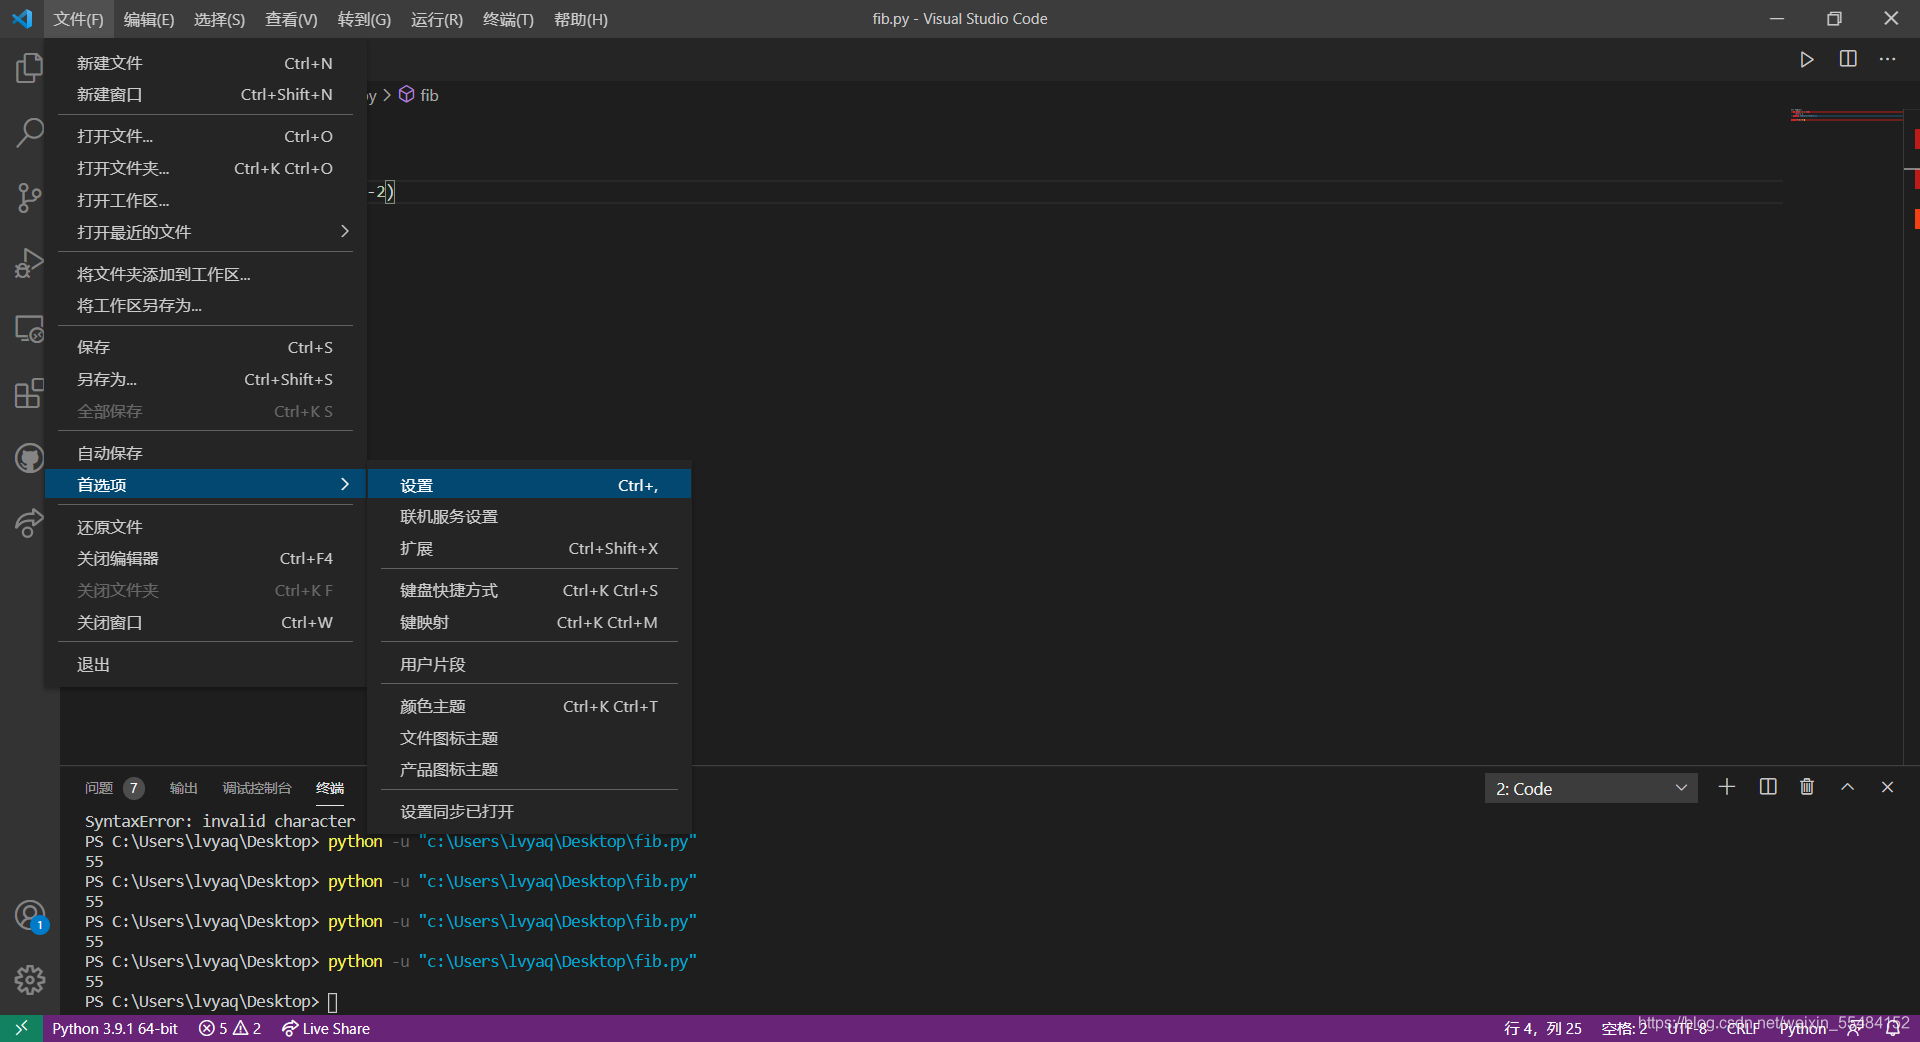Viewport: 1920px width, 1042px height.
Task: Click the remote window indicator in status bar
Action: click(21, 1028)
